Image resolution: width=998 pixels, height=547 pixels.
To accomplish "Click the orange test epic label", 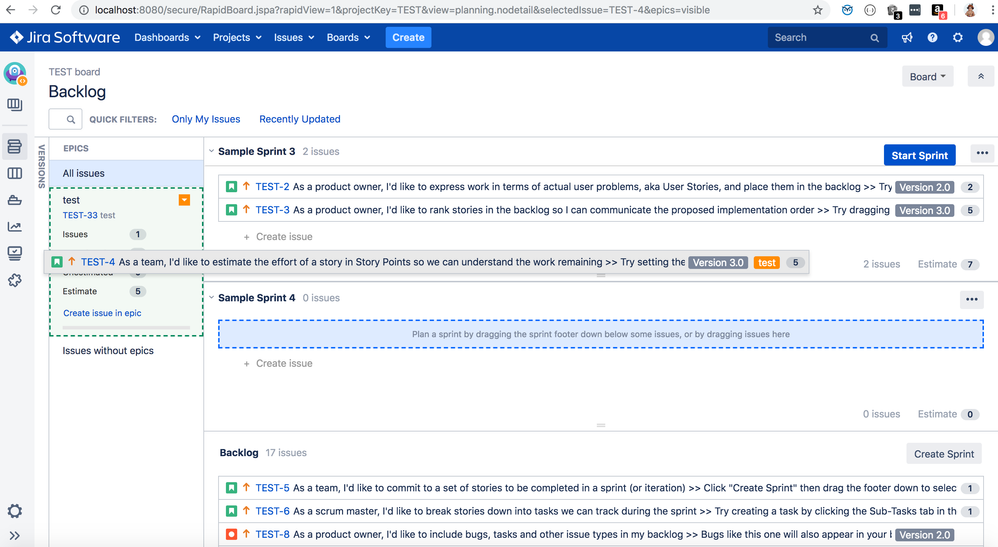I will click(766, 262).
